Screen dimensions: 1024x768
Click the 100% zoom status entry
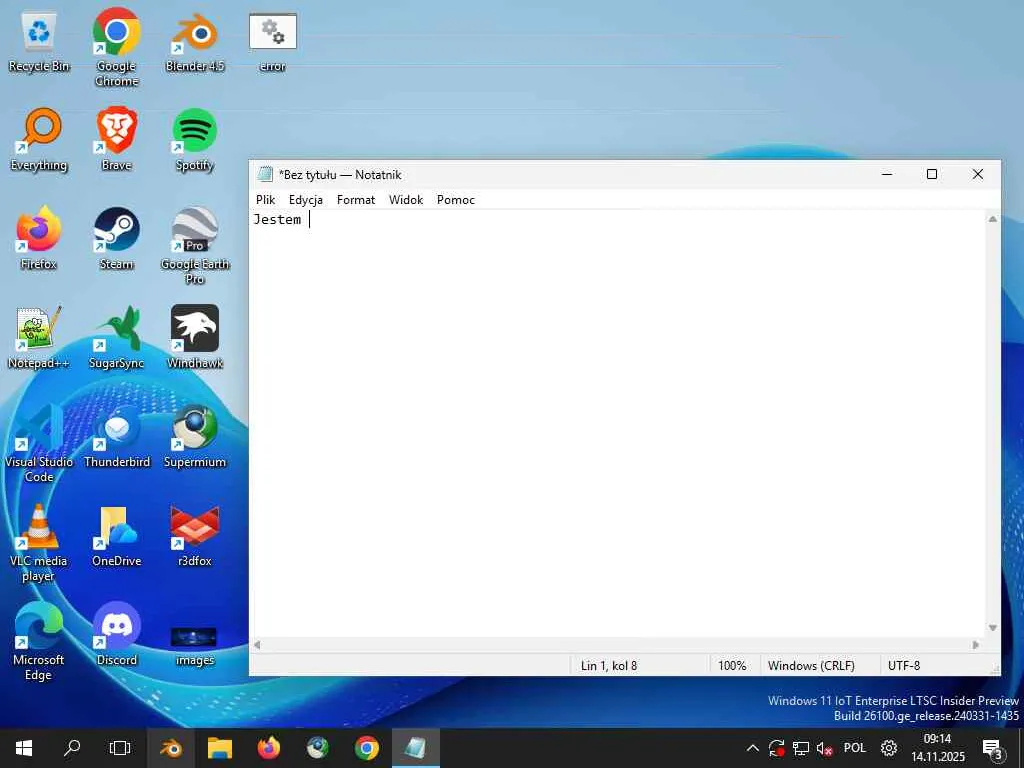pos(732,665)
